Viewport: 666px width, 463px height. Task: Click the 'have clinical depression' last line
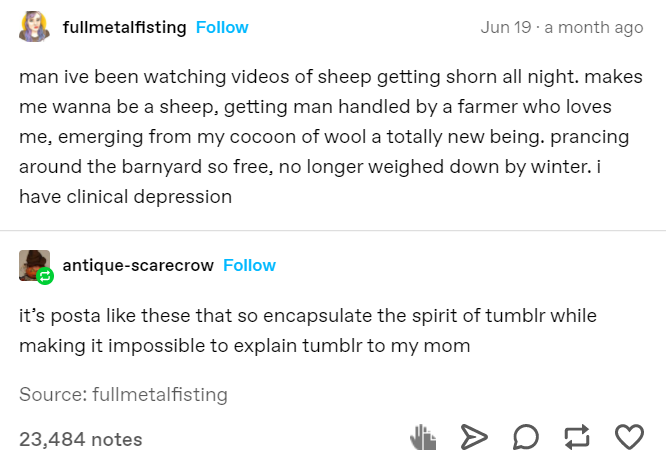(x=125, y=196)
